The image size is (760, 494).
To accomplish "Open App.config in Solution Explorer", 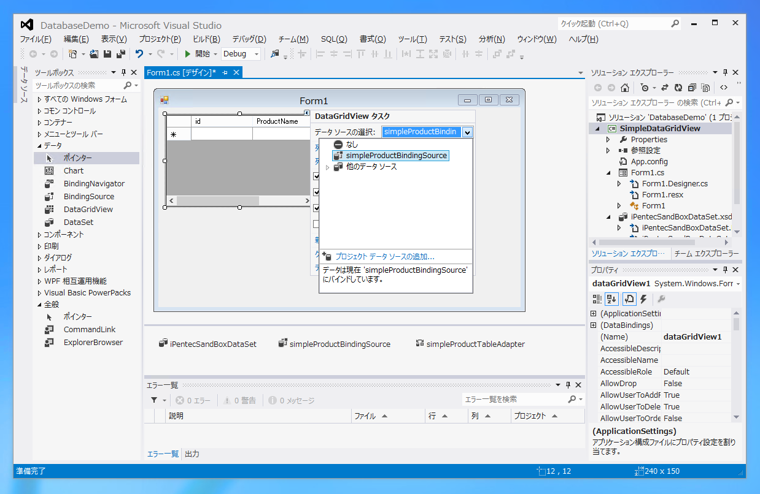I will click(649, 161).
